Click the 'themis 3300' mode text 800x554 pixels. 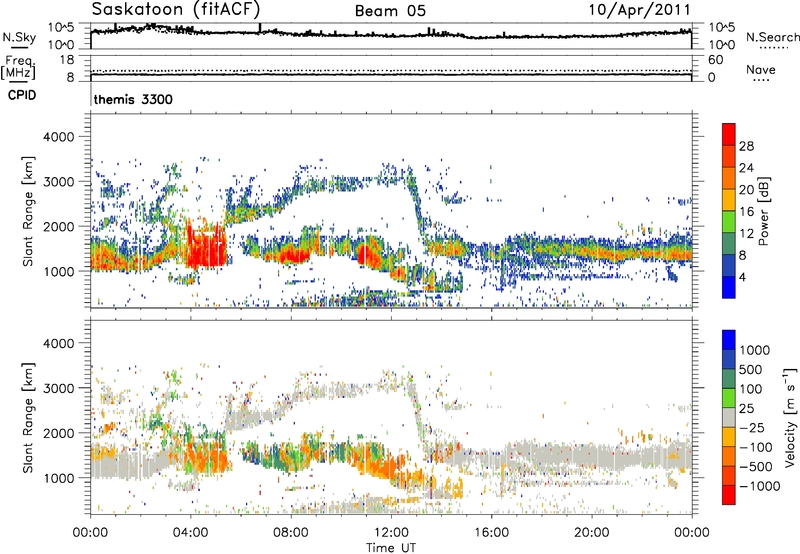pyautogui.click(x=133, y=99)
